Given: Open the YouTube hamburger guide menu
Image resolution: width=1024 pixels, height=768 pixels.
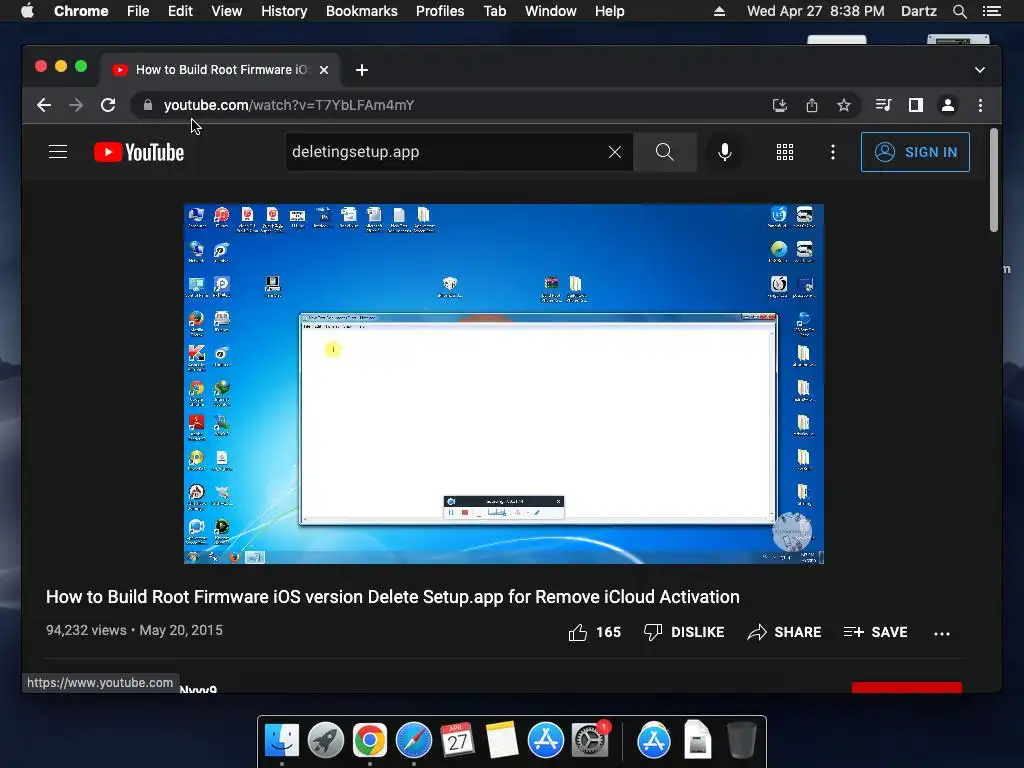Looking at the screenshot, I should 58,152.
